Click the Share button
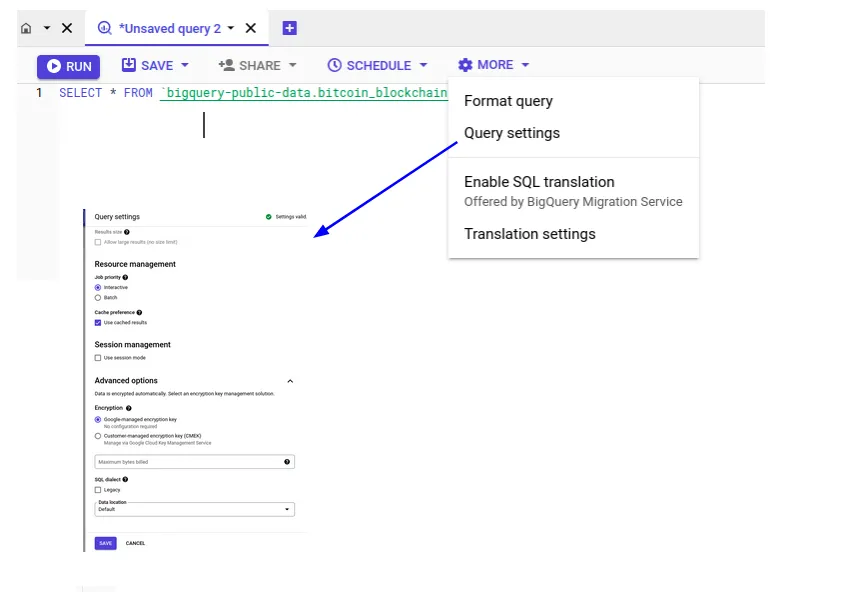864x592 pixels. [x=250, y=66]
